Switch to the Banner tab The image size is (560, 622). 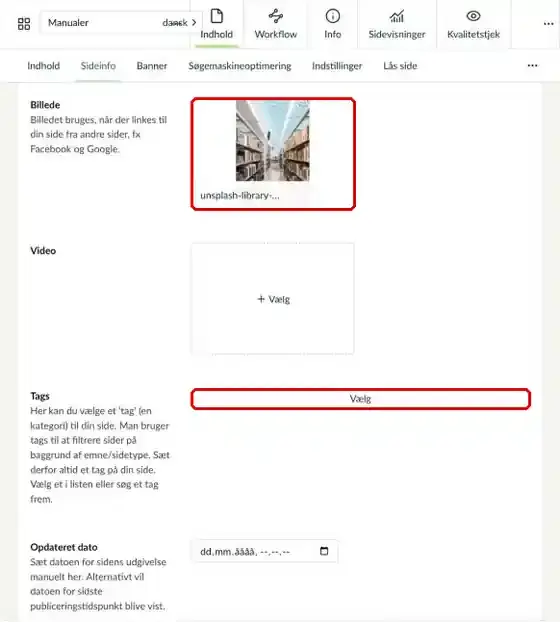[x=152, y=66]
